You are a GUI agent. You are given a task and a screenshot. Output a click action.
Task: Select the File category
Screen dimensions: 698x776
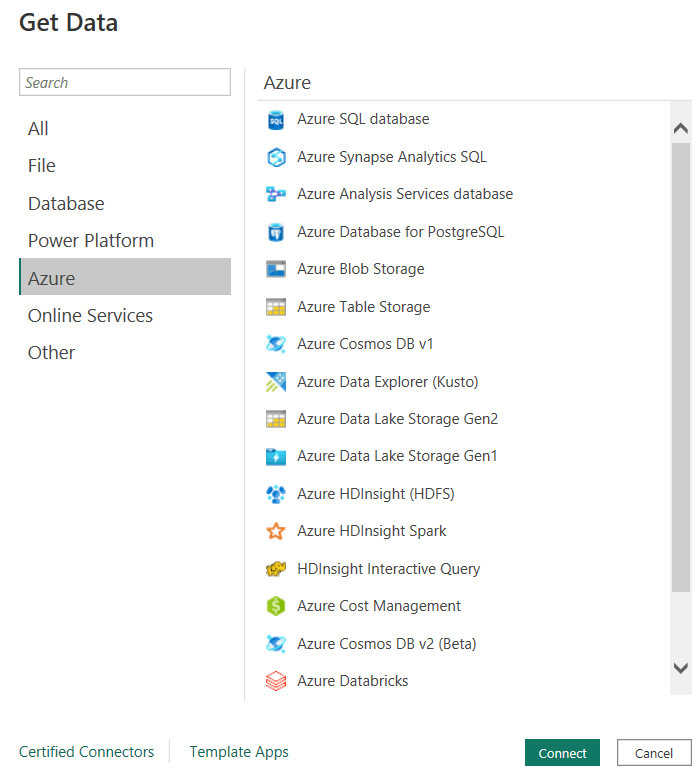click(125, 166)
